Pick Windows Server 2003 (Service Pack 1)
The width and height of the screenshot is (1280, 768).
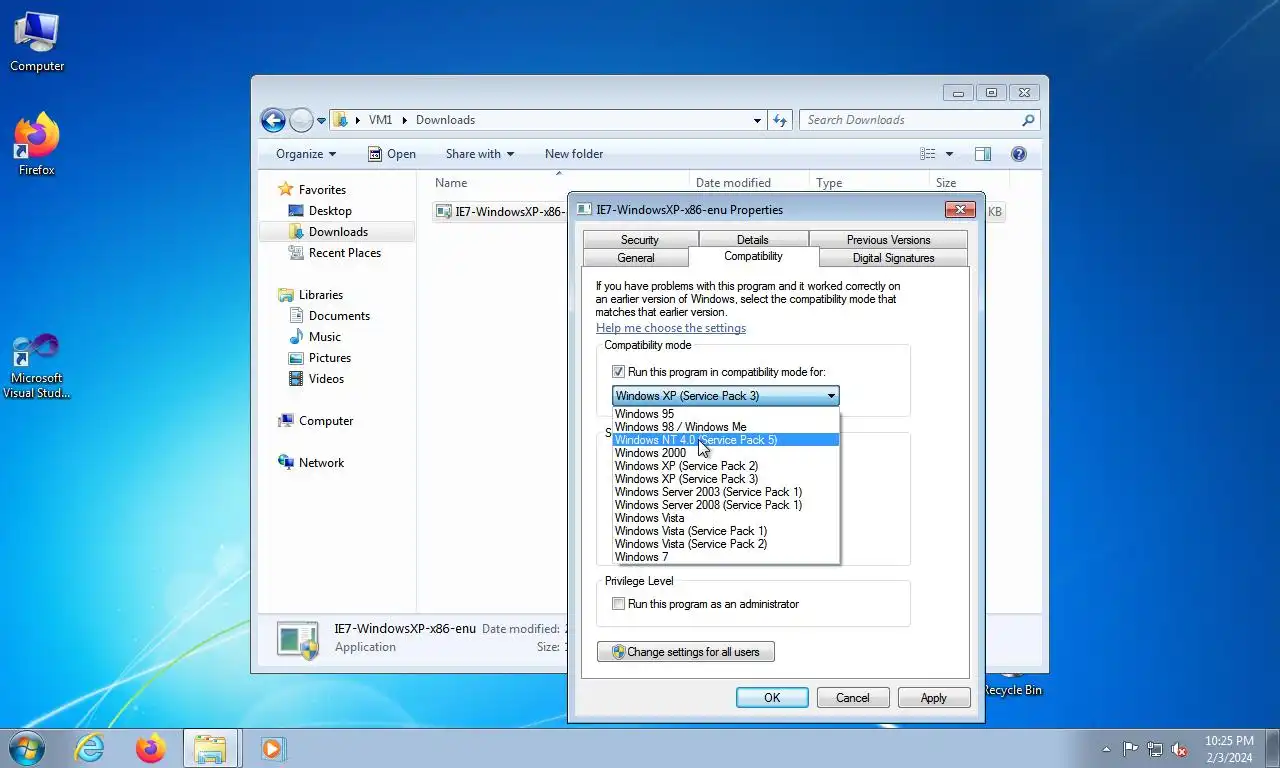click(x=725, y=492)
